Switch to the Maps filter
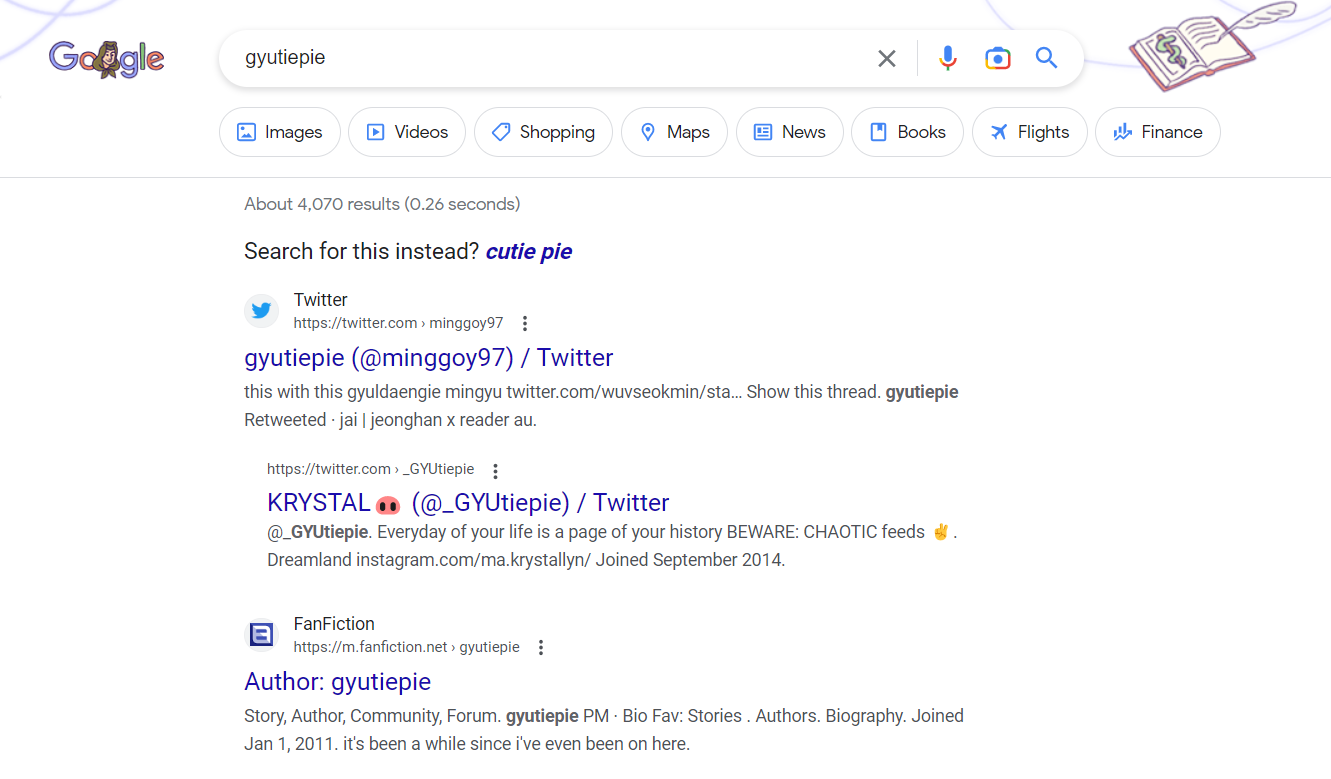1331x779 pixels. click(675, 132)
